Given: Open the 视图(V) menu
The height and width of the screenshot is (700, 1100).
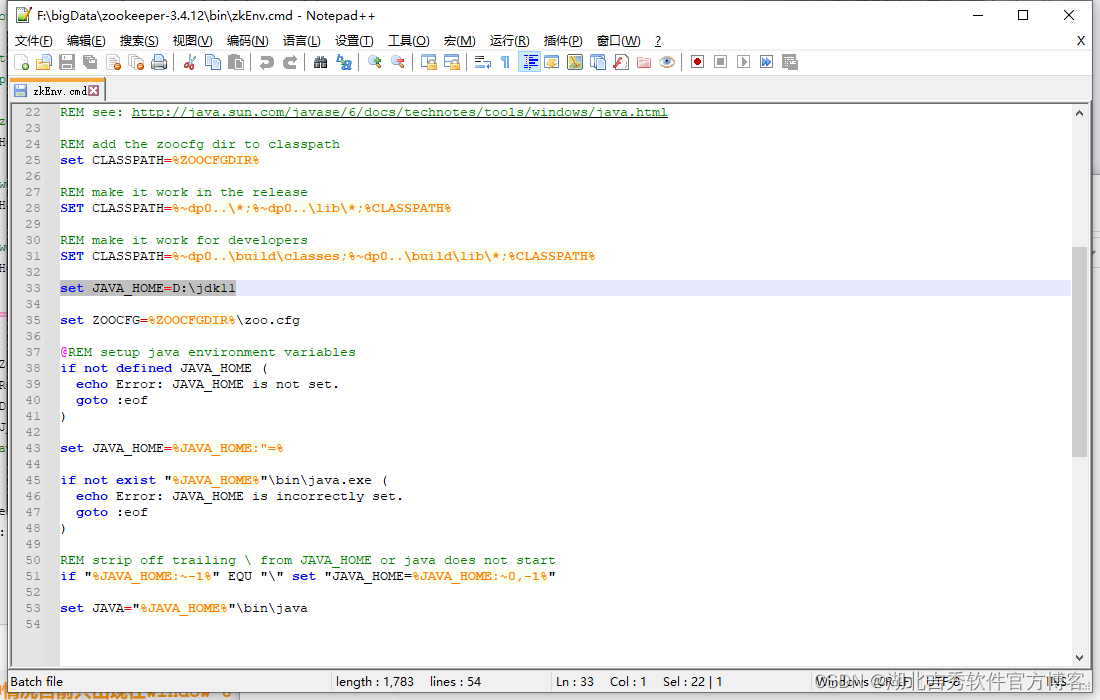Looking at the screenshot, I should pos(192,41).
